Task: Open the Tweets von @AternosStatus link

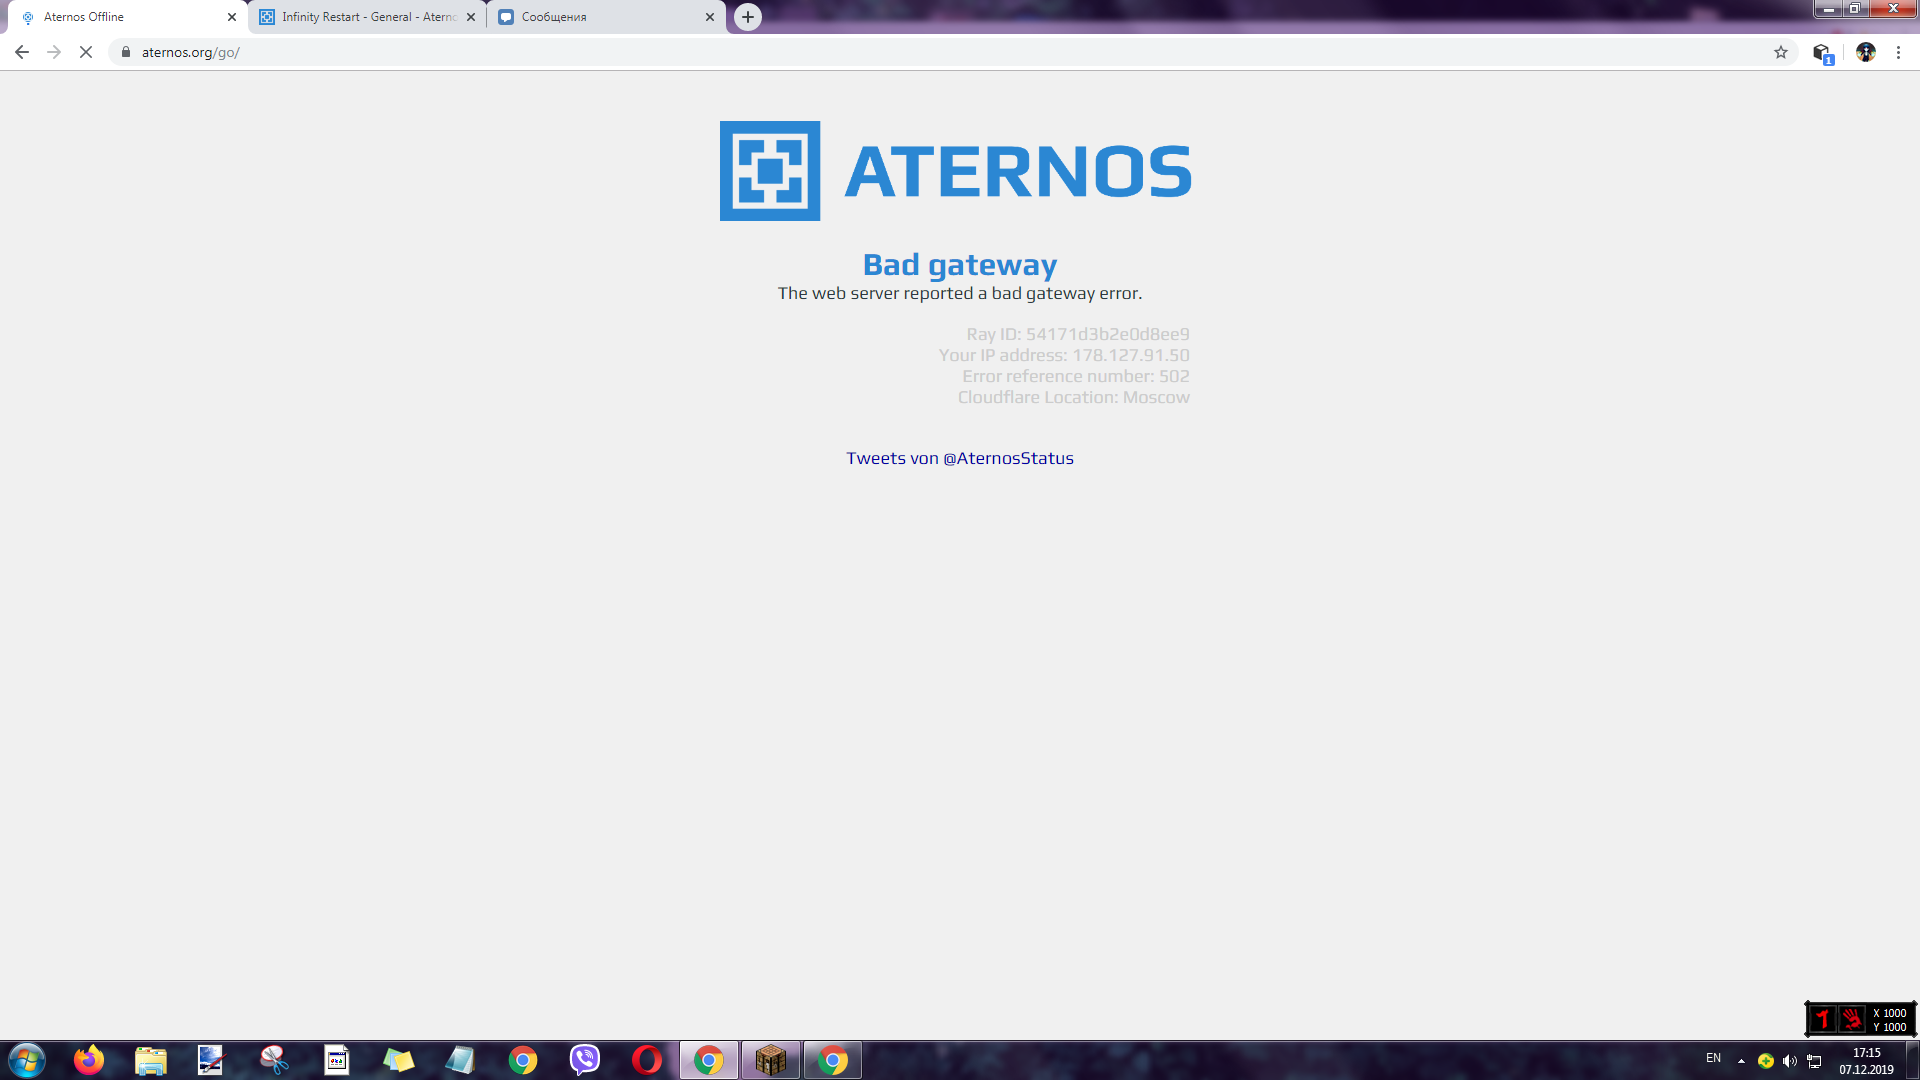Action: 960,458
